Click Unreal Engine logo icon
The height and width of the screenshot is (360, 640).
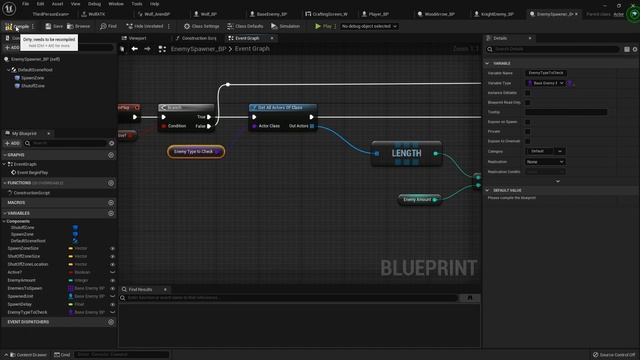(x=9, y=8)
